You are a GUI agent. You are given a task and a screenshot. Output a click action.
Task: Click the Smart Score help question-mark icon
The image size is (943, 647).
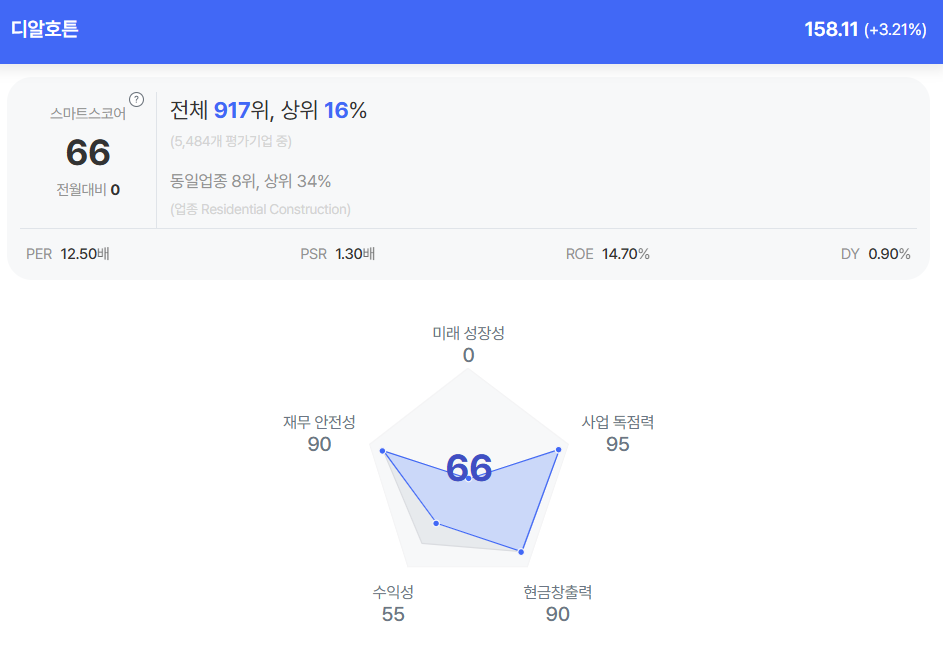tap(137, 99)
